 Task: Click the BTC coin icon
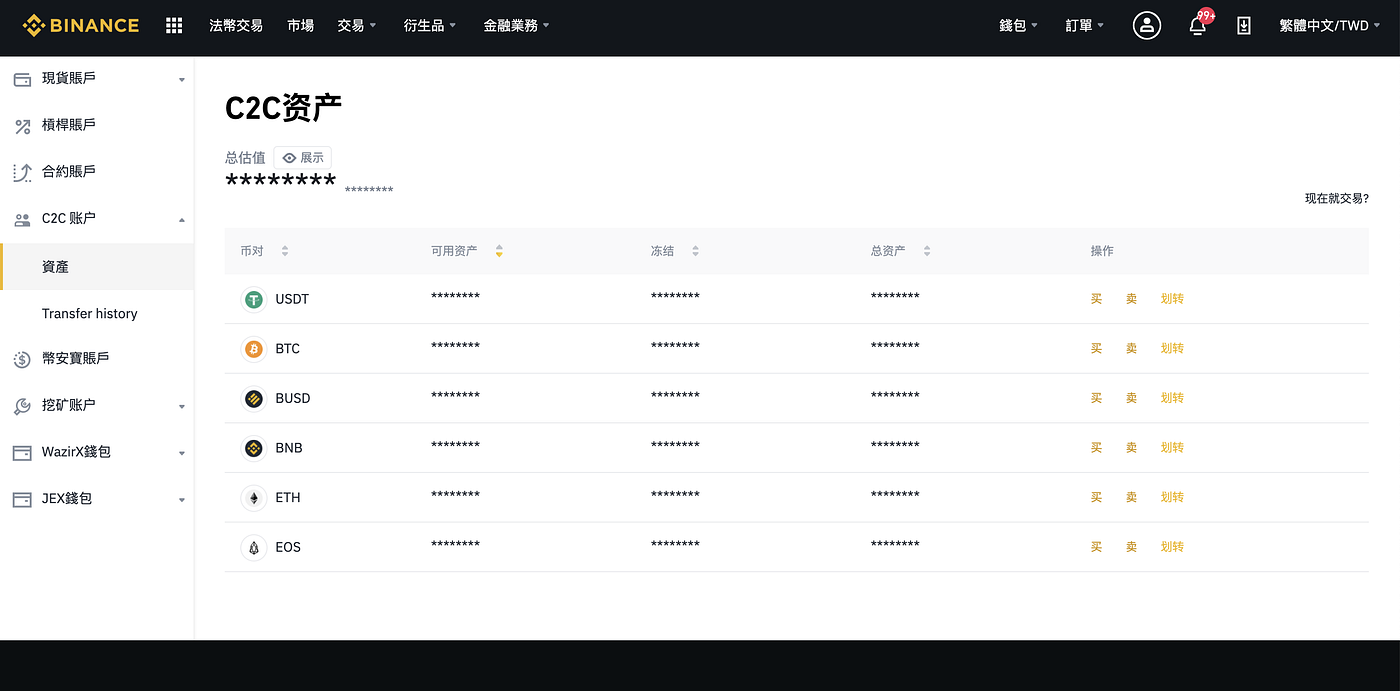[x=254, y=349]
